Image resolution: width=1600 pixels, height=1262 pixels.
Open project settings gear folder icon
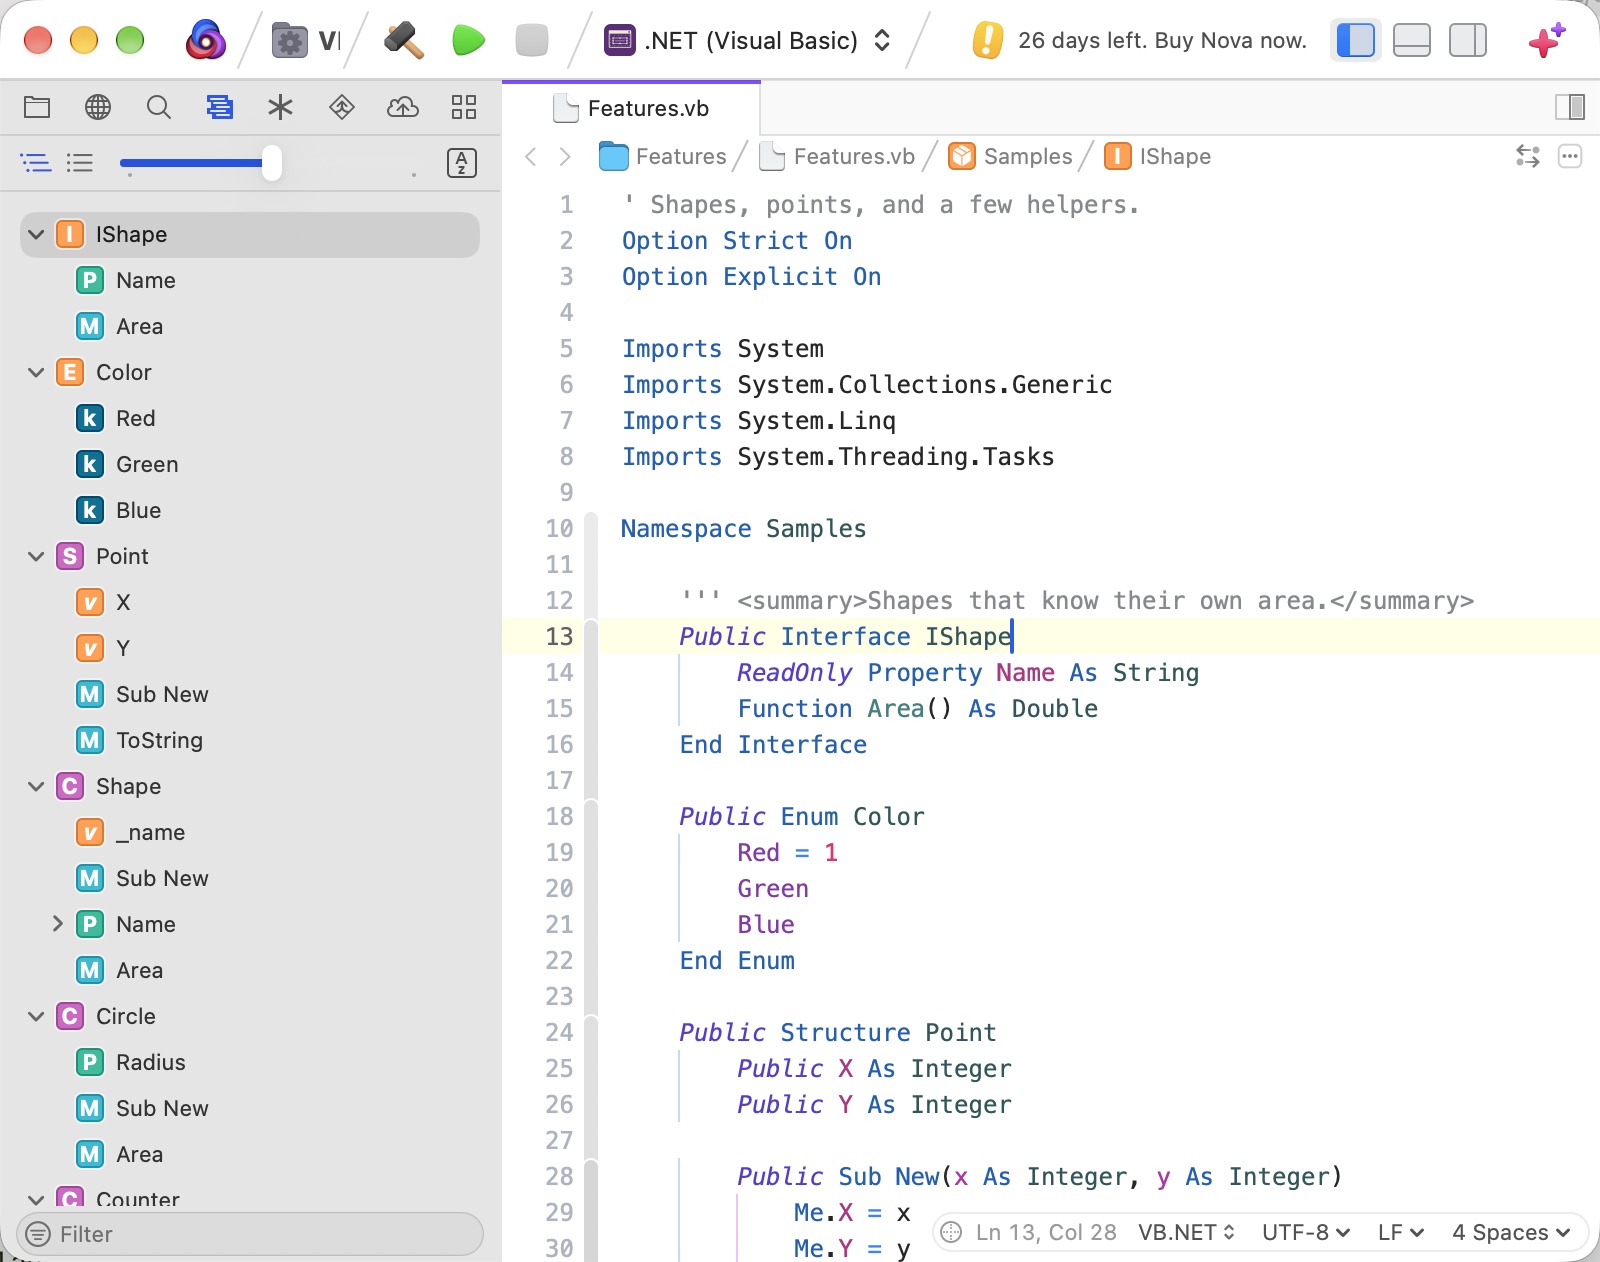click(290, 41)
